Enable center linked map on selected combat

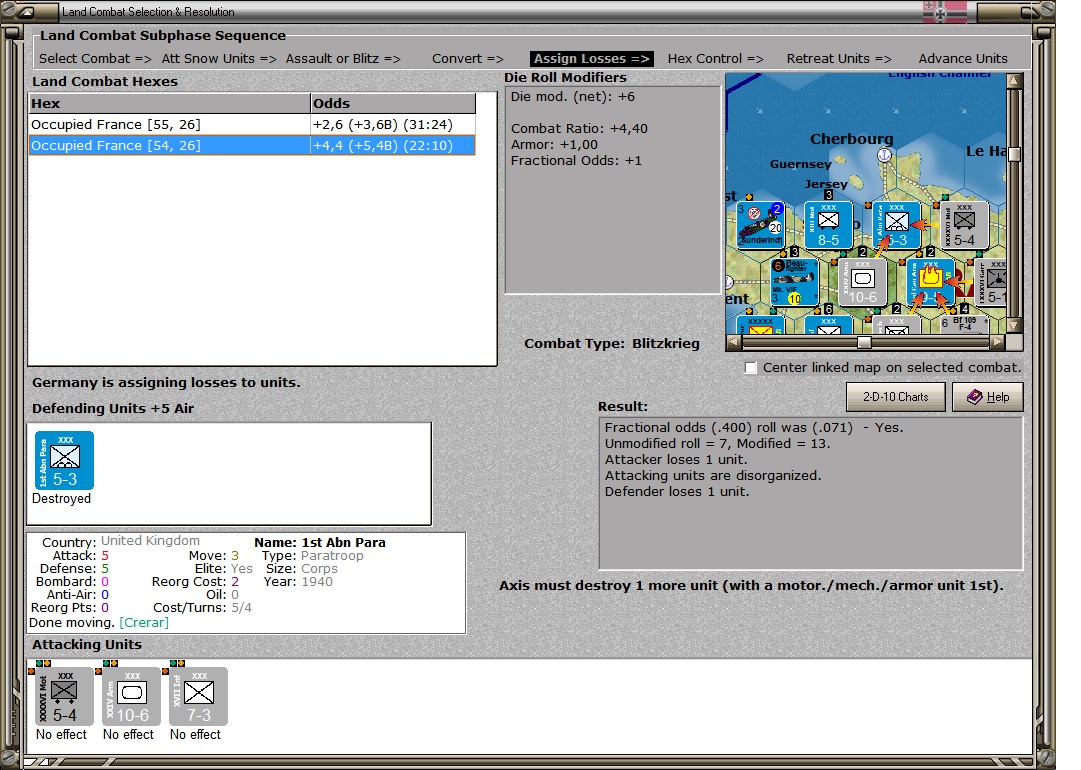(751, 368)
